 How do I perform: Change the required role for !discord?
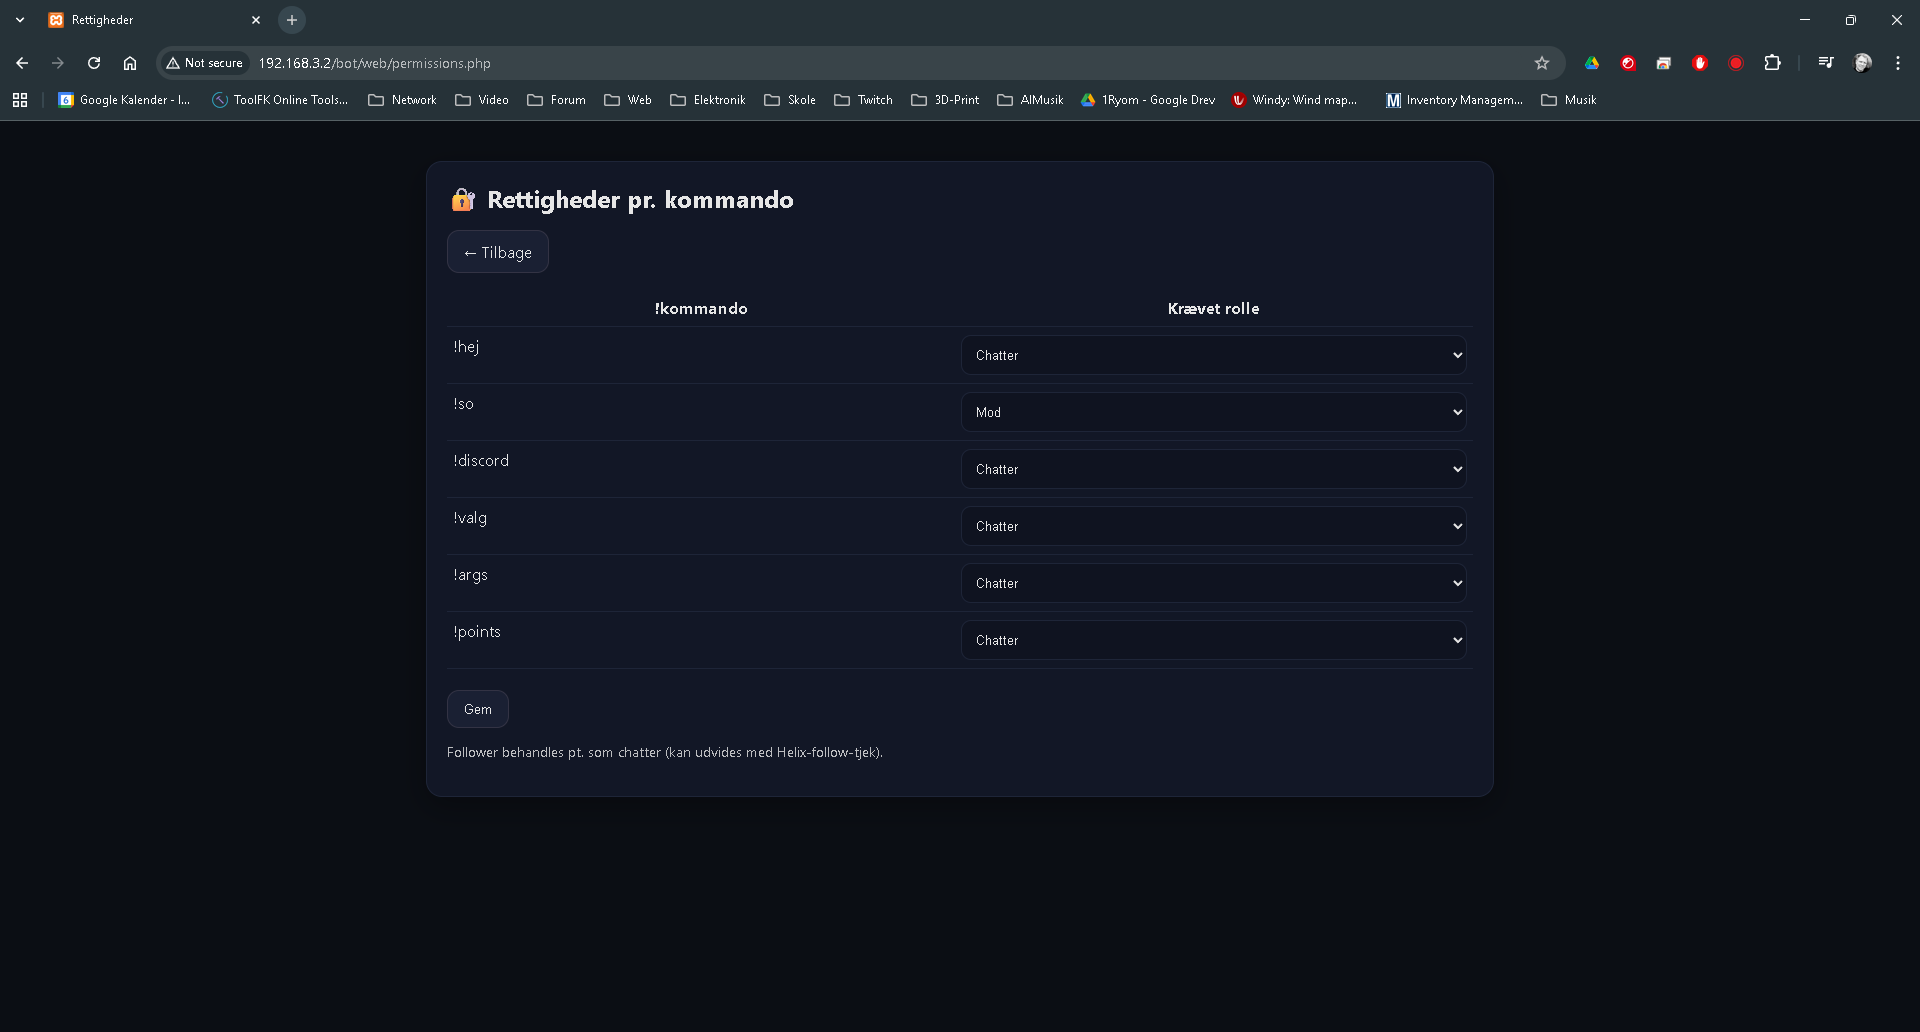point(1213,469)
